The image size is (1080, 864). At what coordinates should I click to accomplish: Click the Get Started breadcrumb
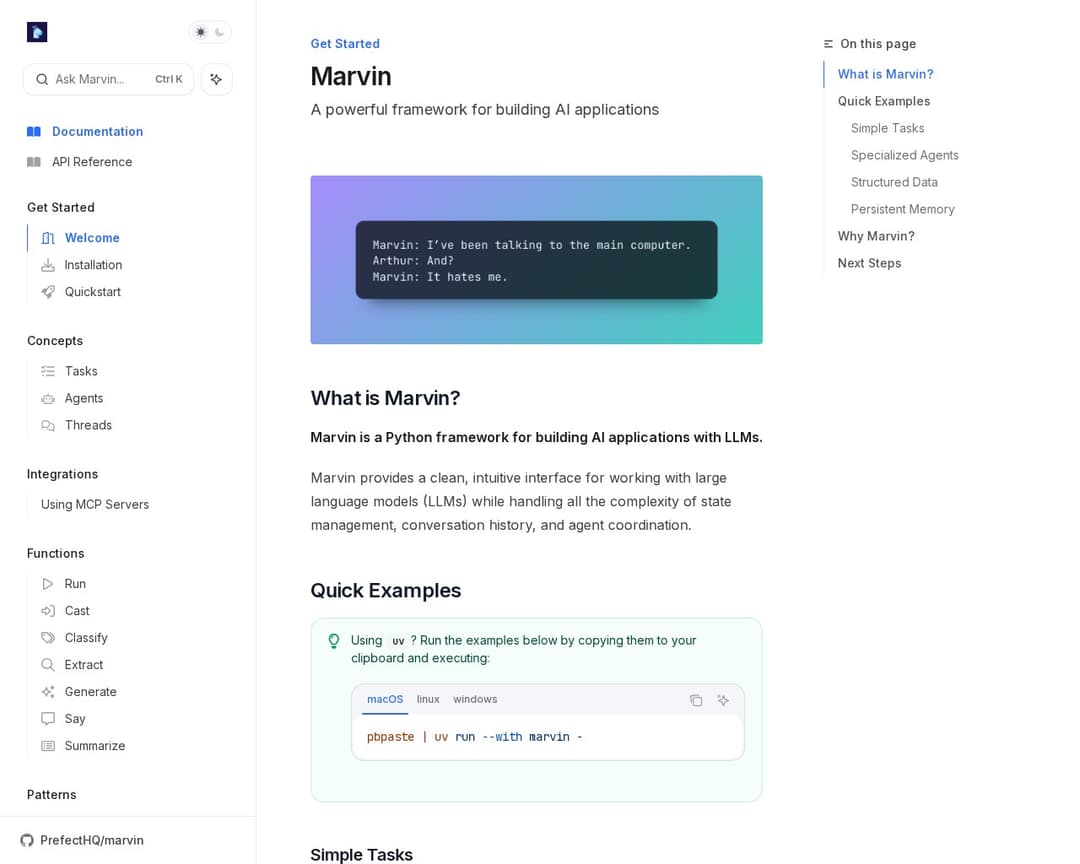345,43
